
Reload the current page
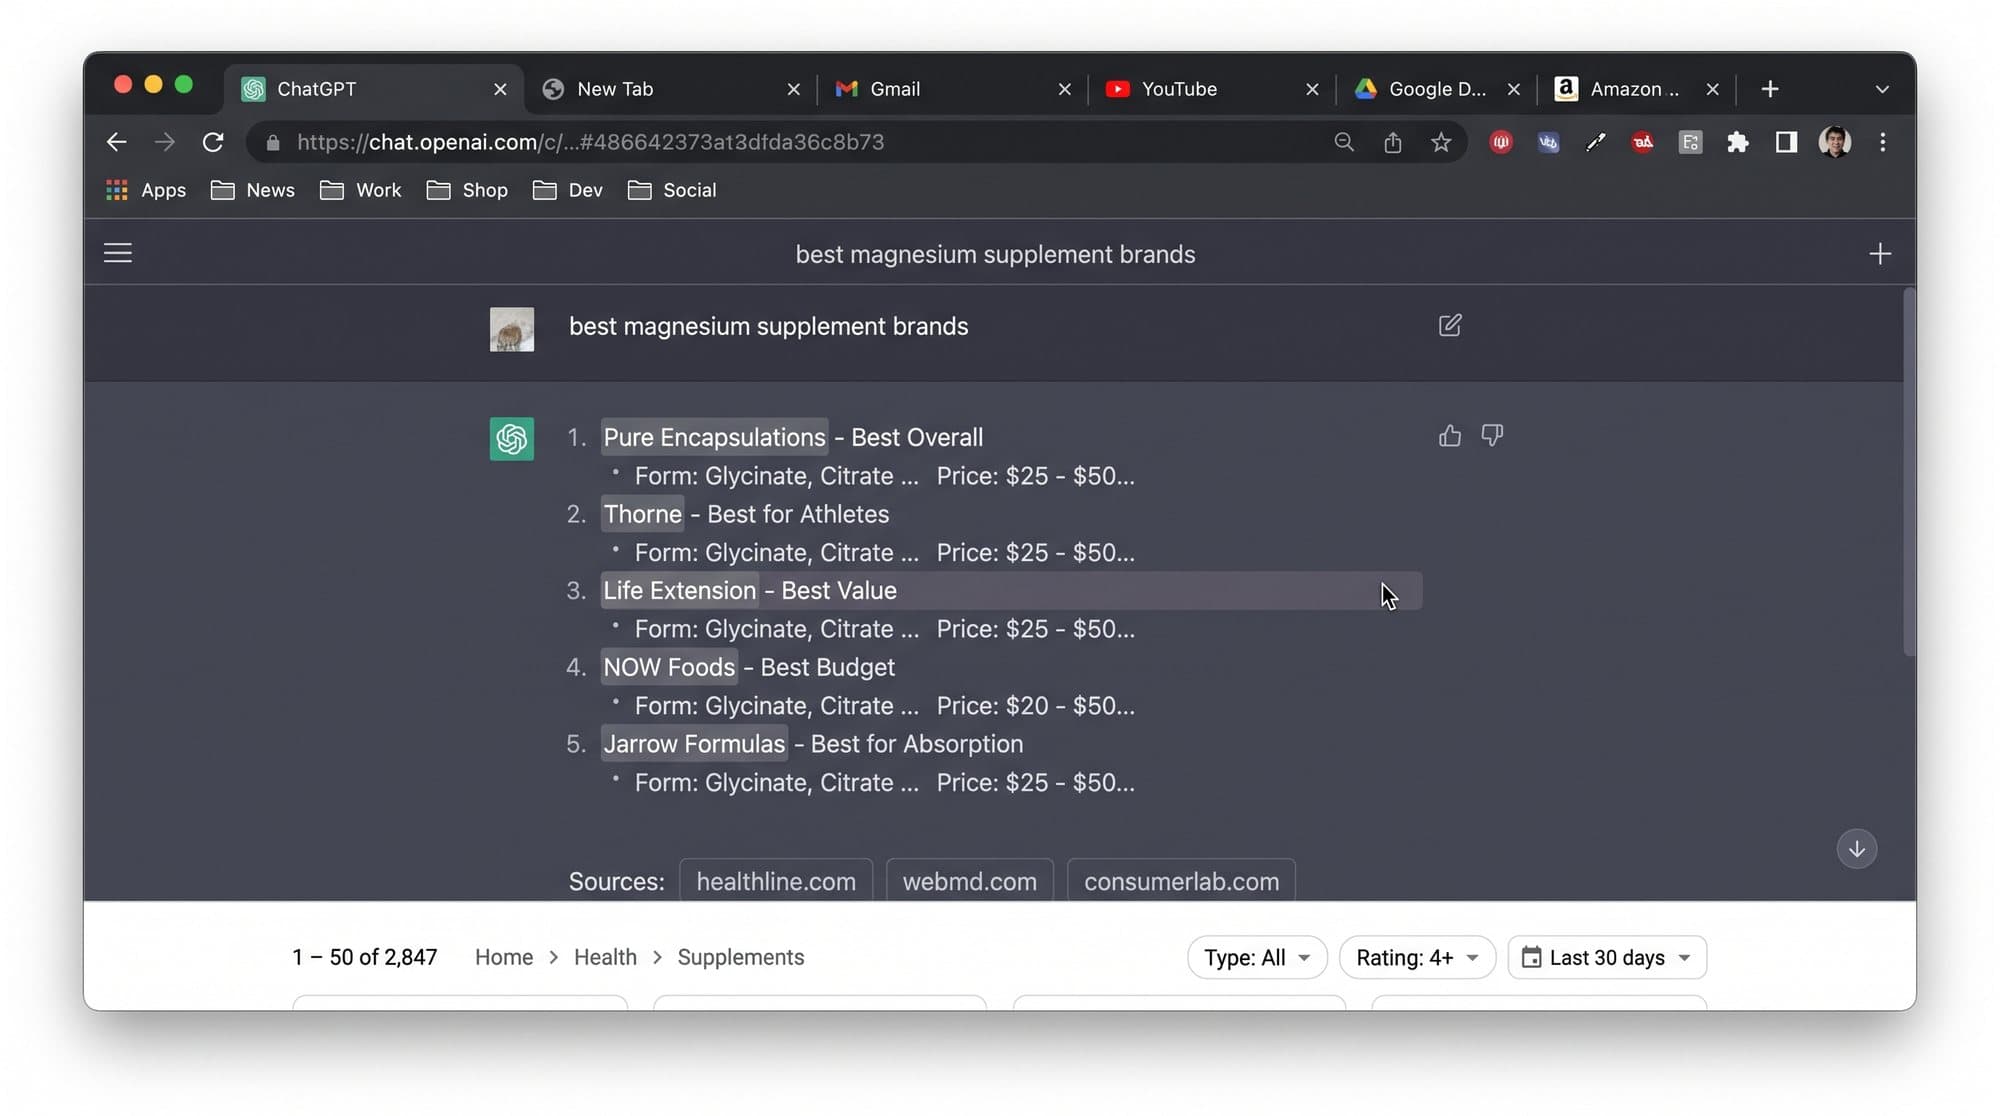point(212,143)
